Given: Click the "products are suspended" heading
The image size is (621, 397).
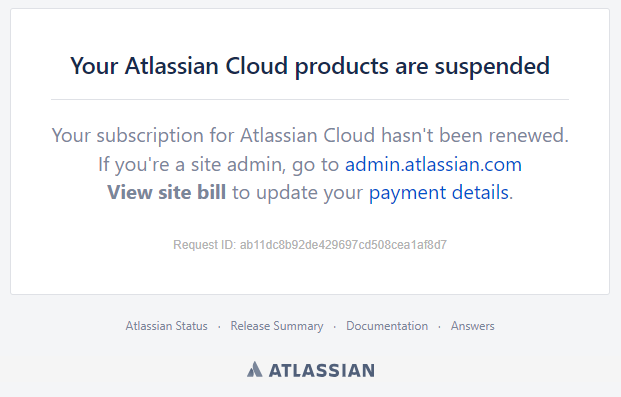Looking at the screenshot, I should (x=422, y=67).
